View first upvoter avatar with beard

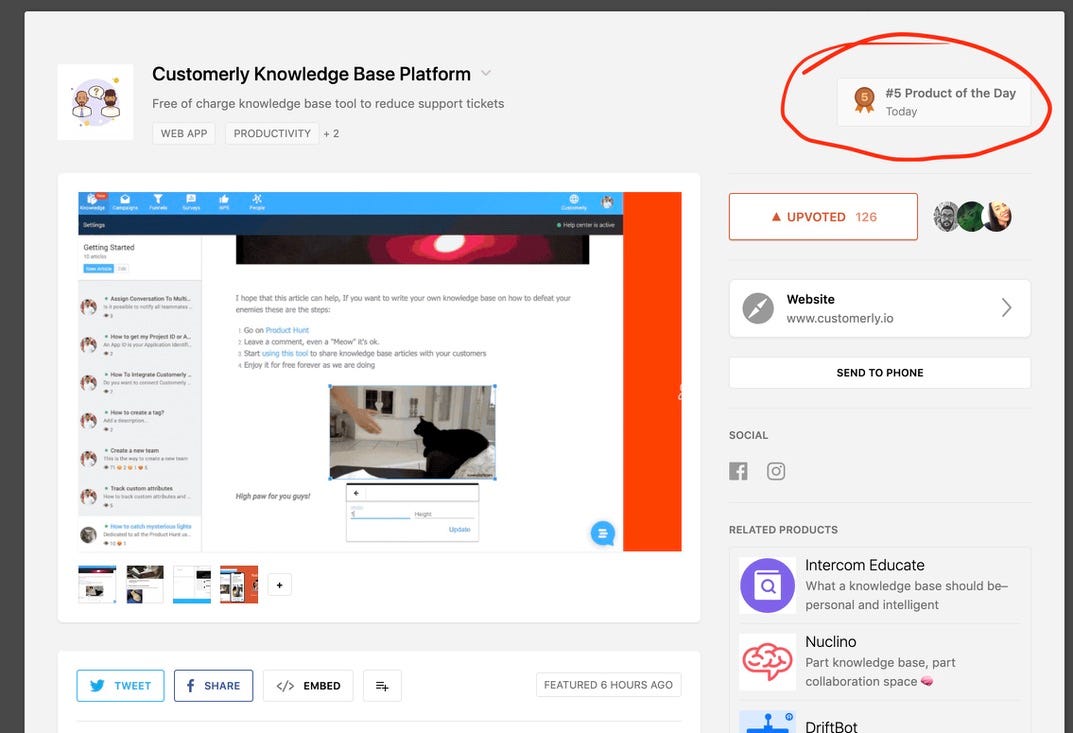[x=947, y=217]
